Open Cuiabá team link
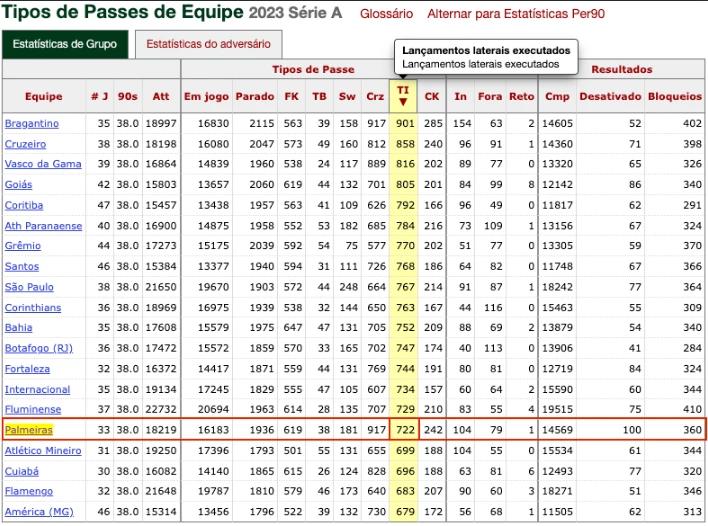 click(21, 471)
